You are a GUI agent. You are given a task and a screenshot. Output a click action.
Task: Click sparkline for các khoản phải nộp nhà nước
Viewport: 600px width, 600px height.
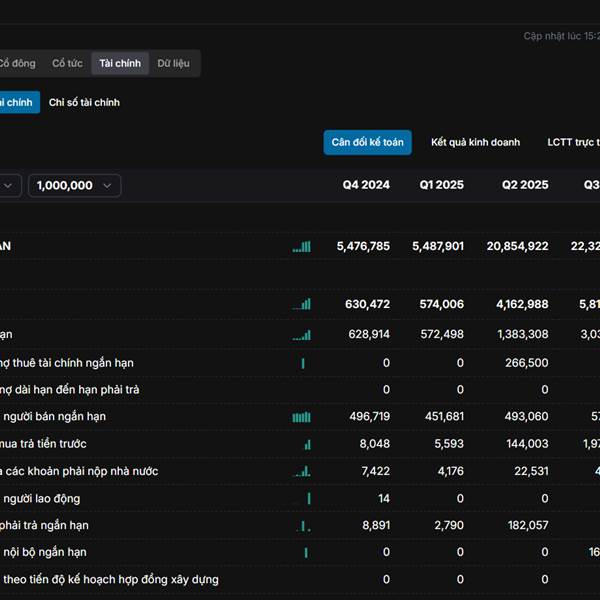click(302, 471)
